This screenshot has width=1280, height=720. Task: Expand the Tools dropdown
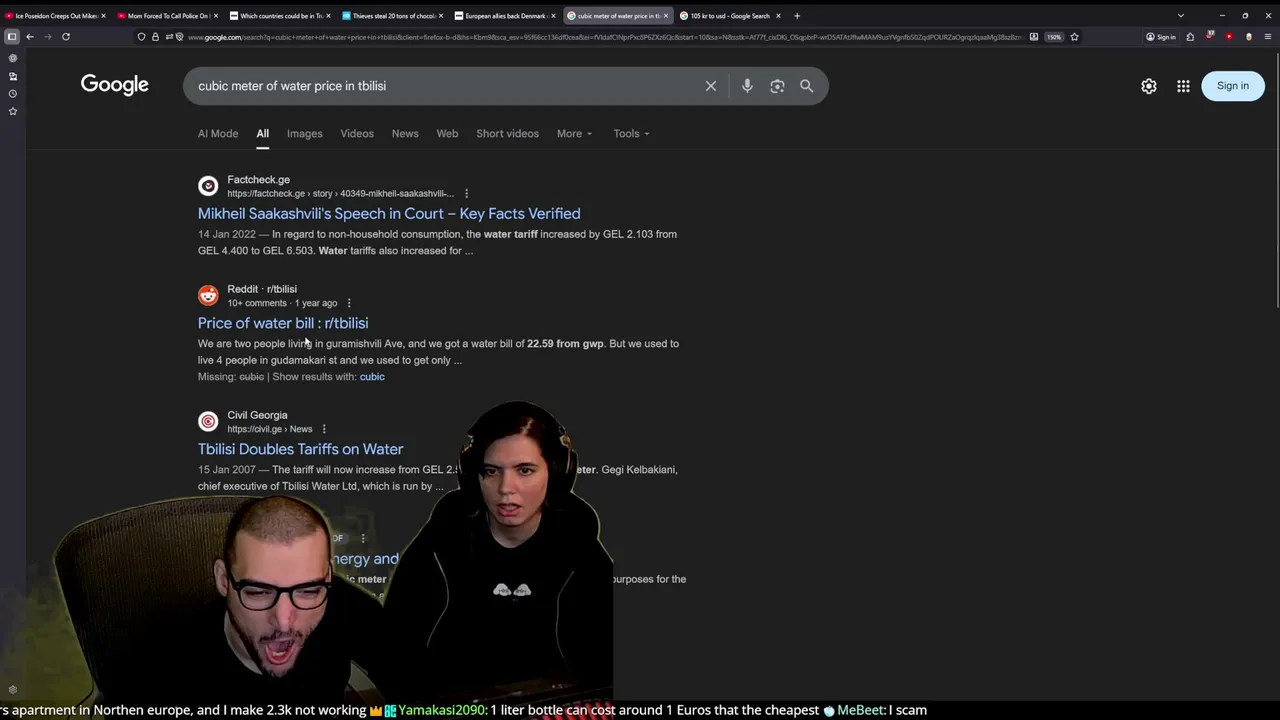[632, 133]
